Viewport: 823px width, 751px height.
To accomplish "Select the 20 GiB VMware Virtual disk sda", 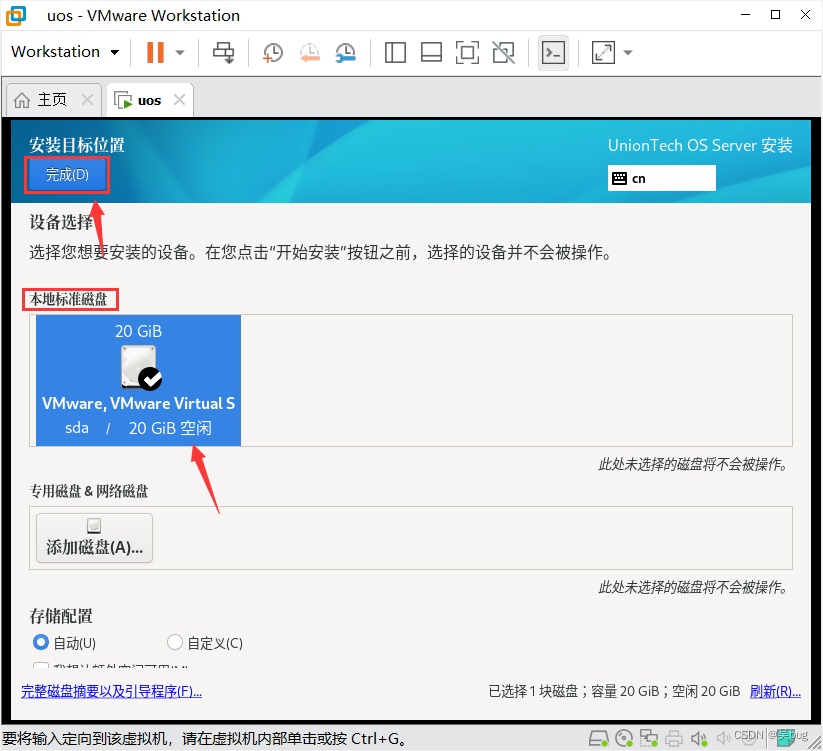I will click(139, 380).
